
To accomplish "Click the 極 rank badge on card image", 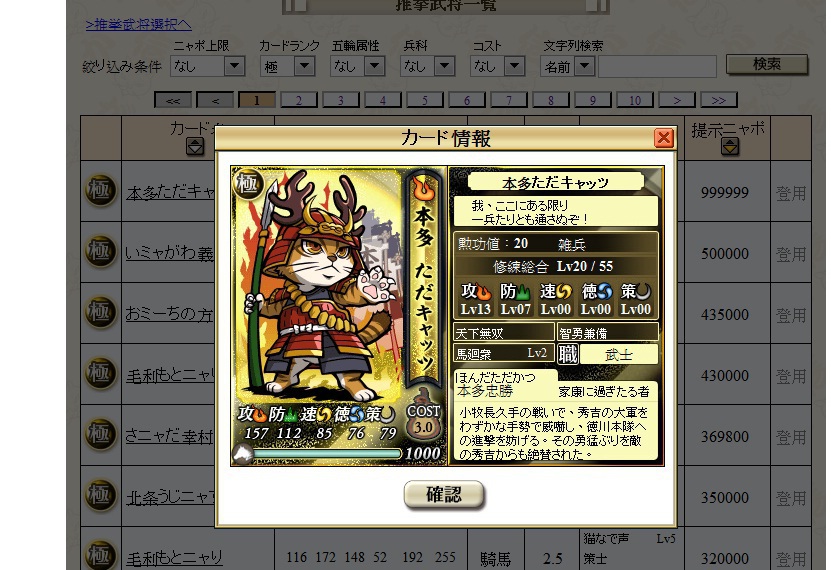I will tap(246, 184).
